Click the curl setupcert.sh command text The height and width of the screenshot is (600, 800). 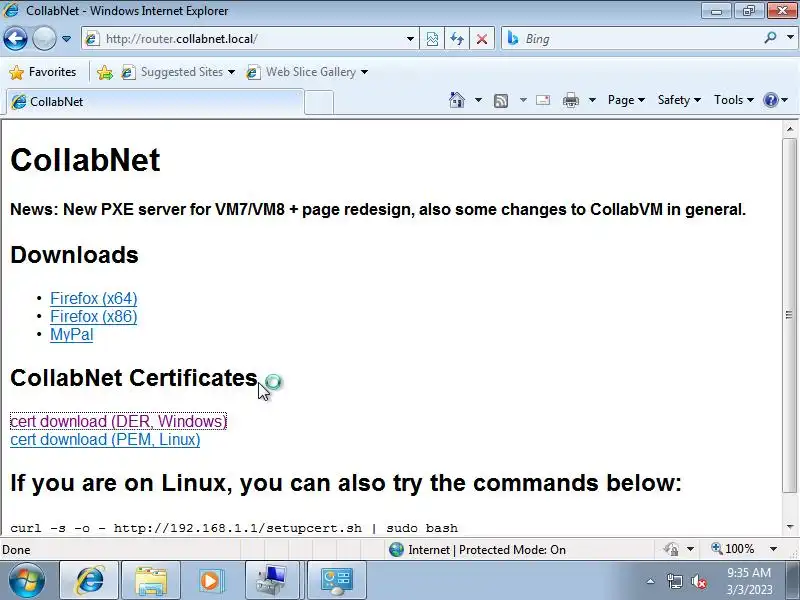234,528
